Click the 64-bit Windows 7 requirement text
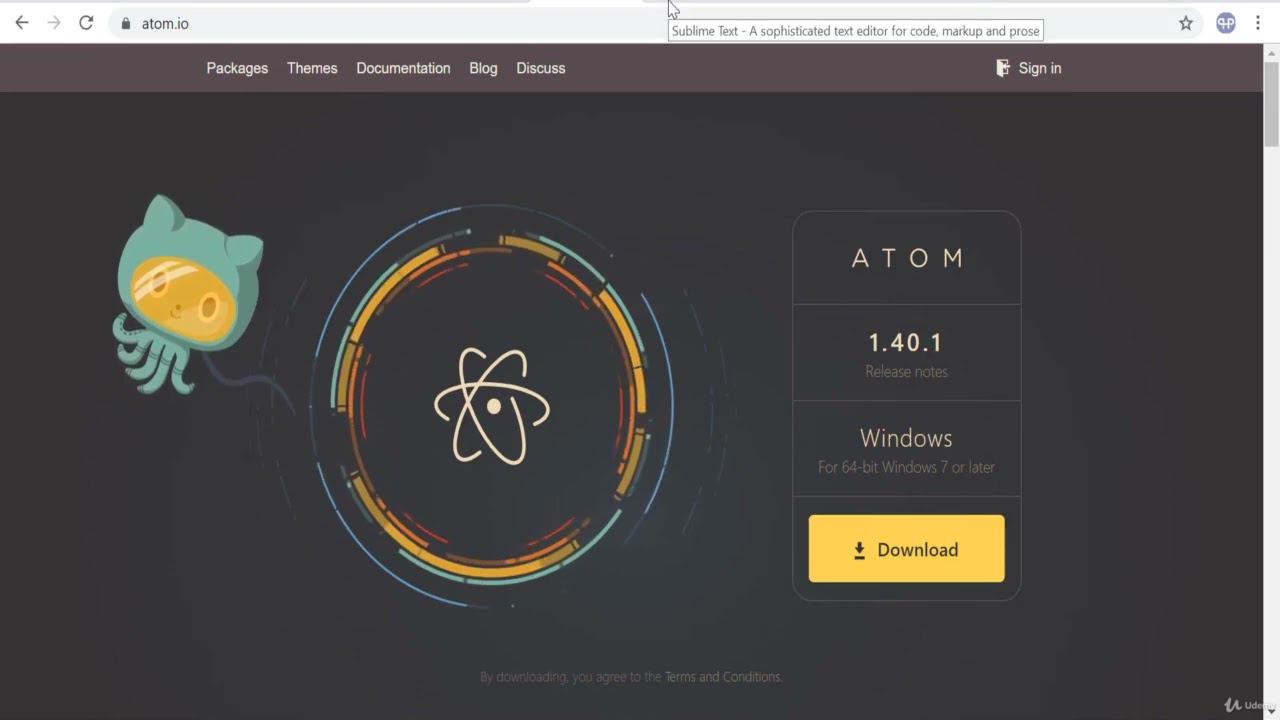Screen dimensions: 1280x720 [906, 467]
